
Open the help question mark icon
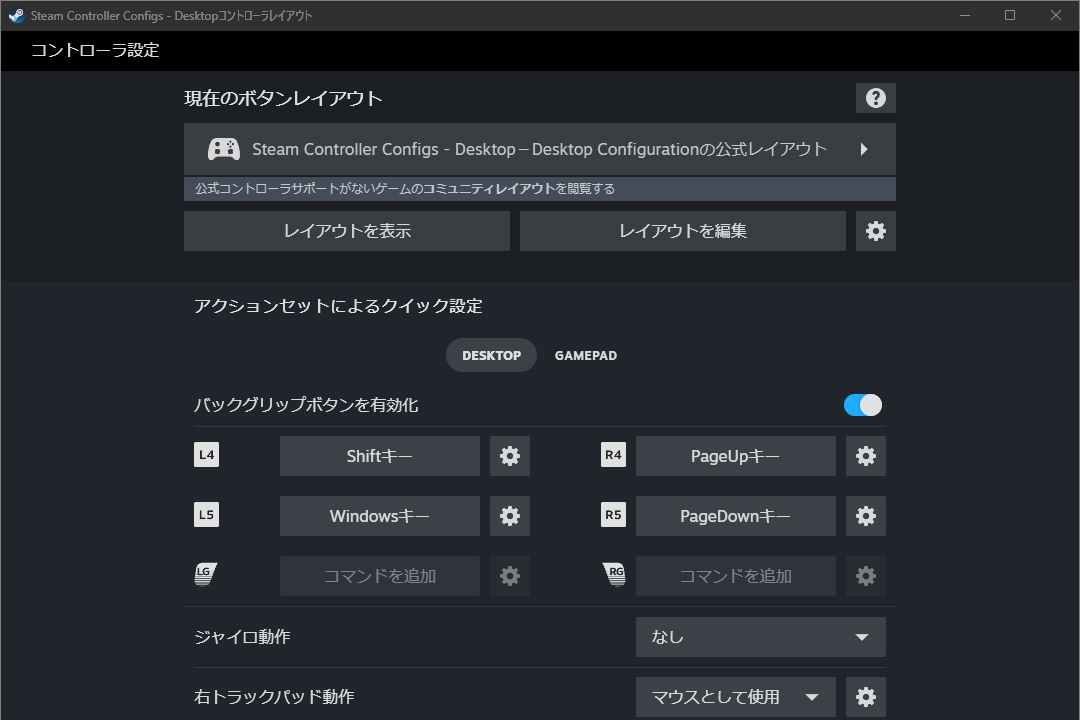[x=875, y=98]
